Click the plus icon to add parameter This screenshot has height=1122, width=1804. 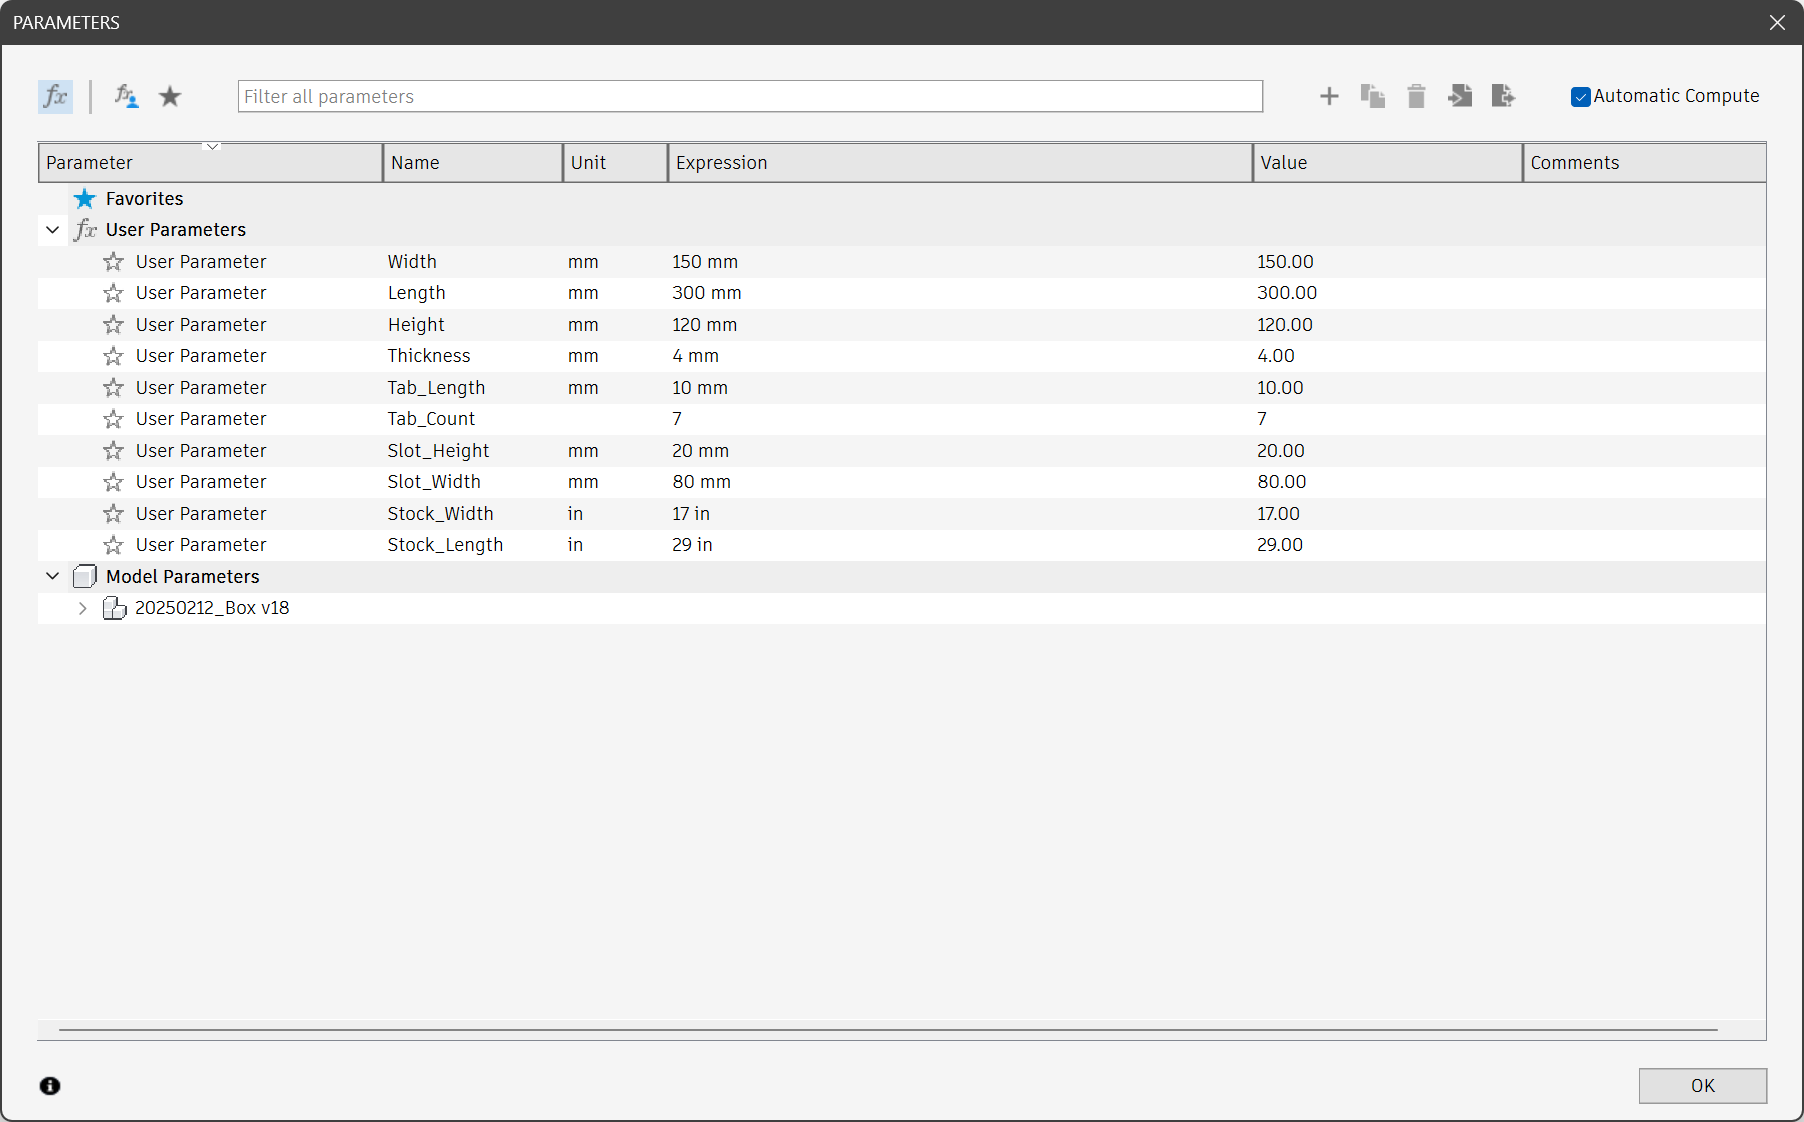click(1329, 97)
